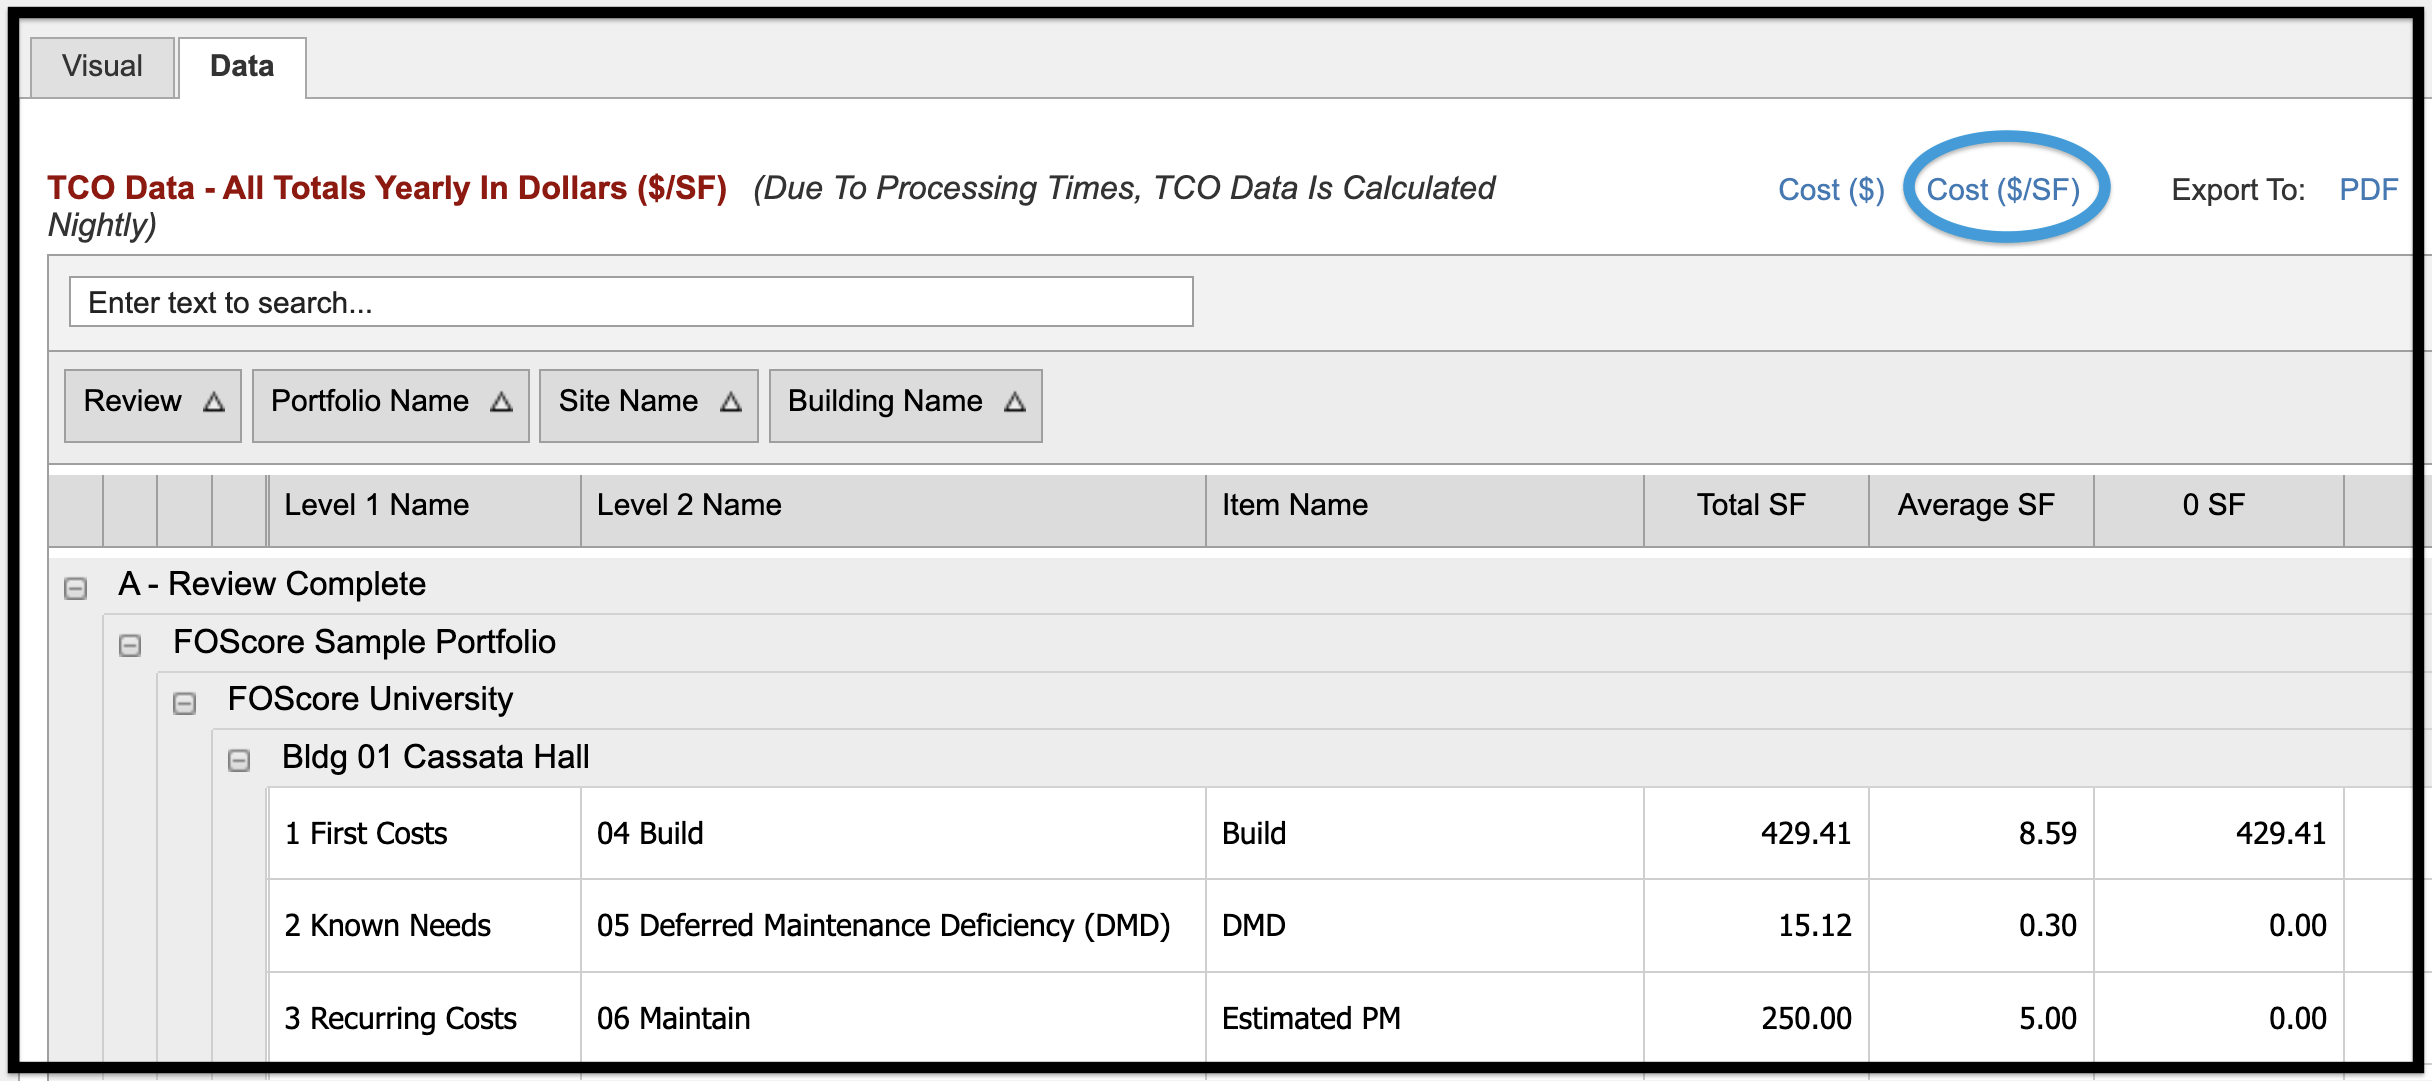
Task: Sort by Total SF column header
Action: 1757,510
